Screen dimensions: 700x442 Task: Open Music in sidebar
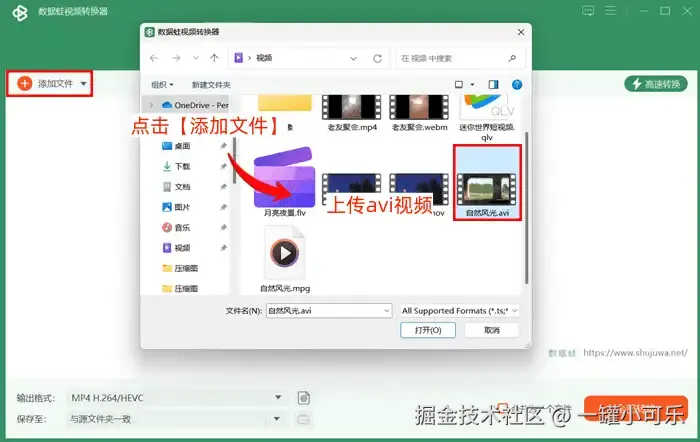[x=176, y=228]
